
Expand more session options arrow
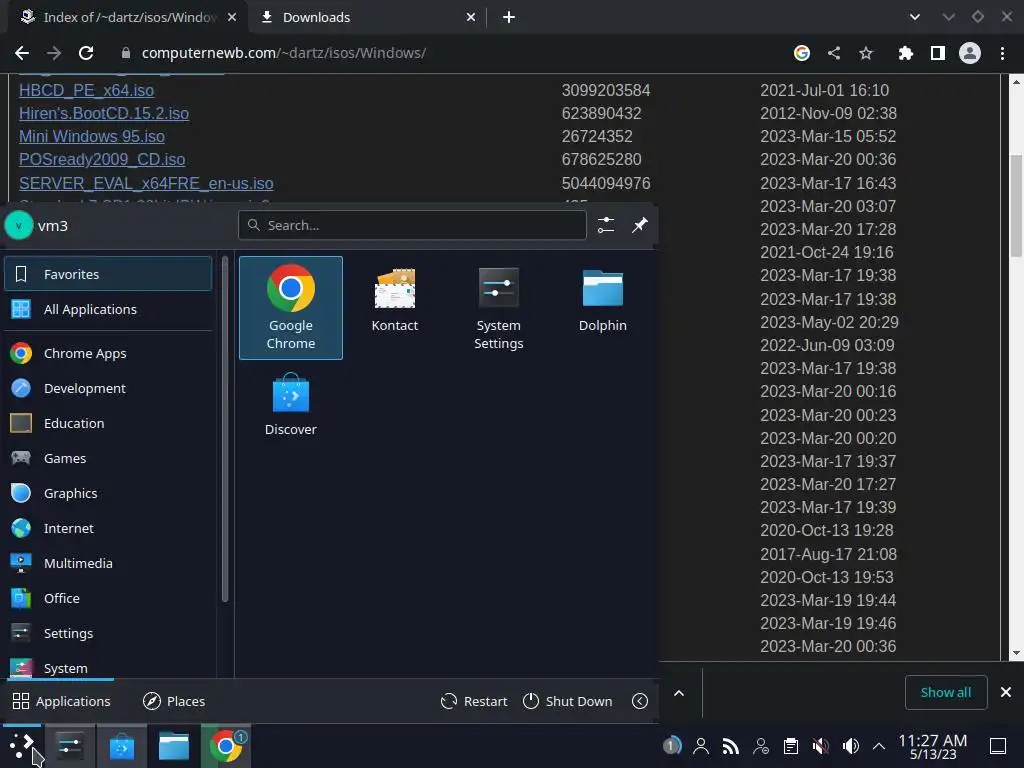[640, 701]
